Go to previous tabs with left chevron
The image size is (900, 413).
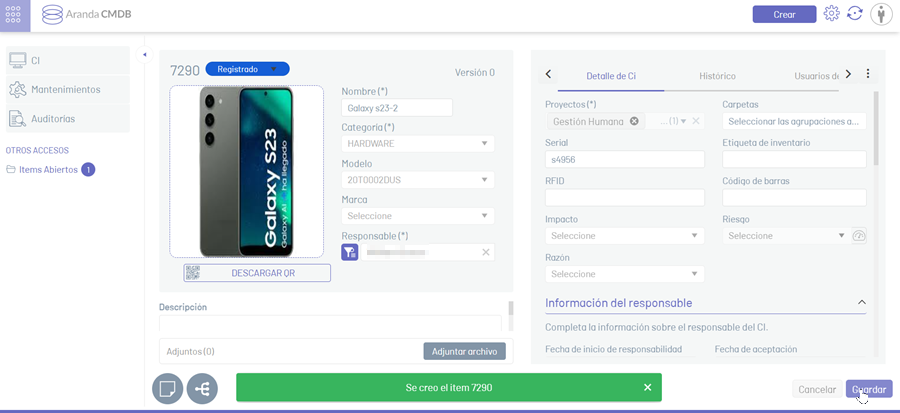click(x=548, y=74)
